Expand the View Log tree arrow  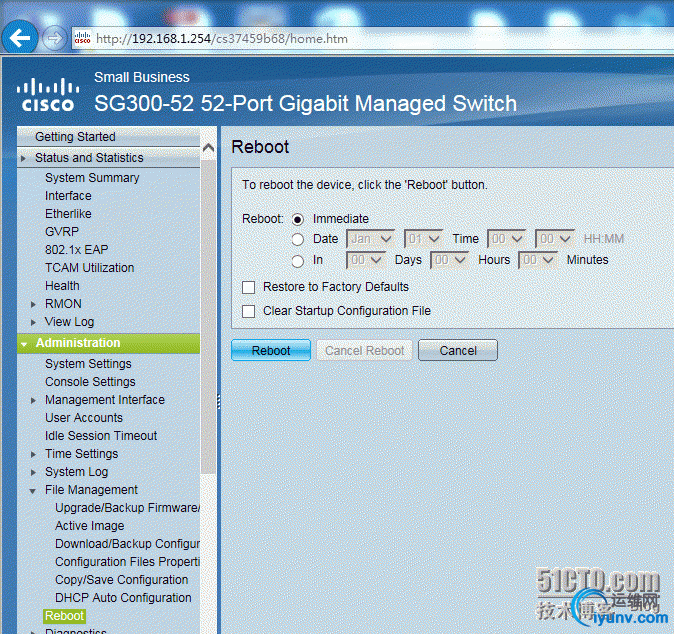coord(34,322)
